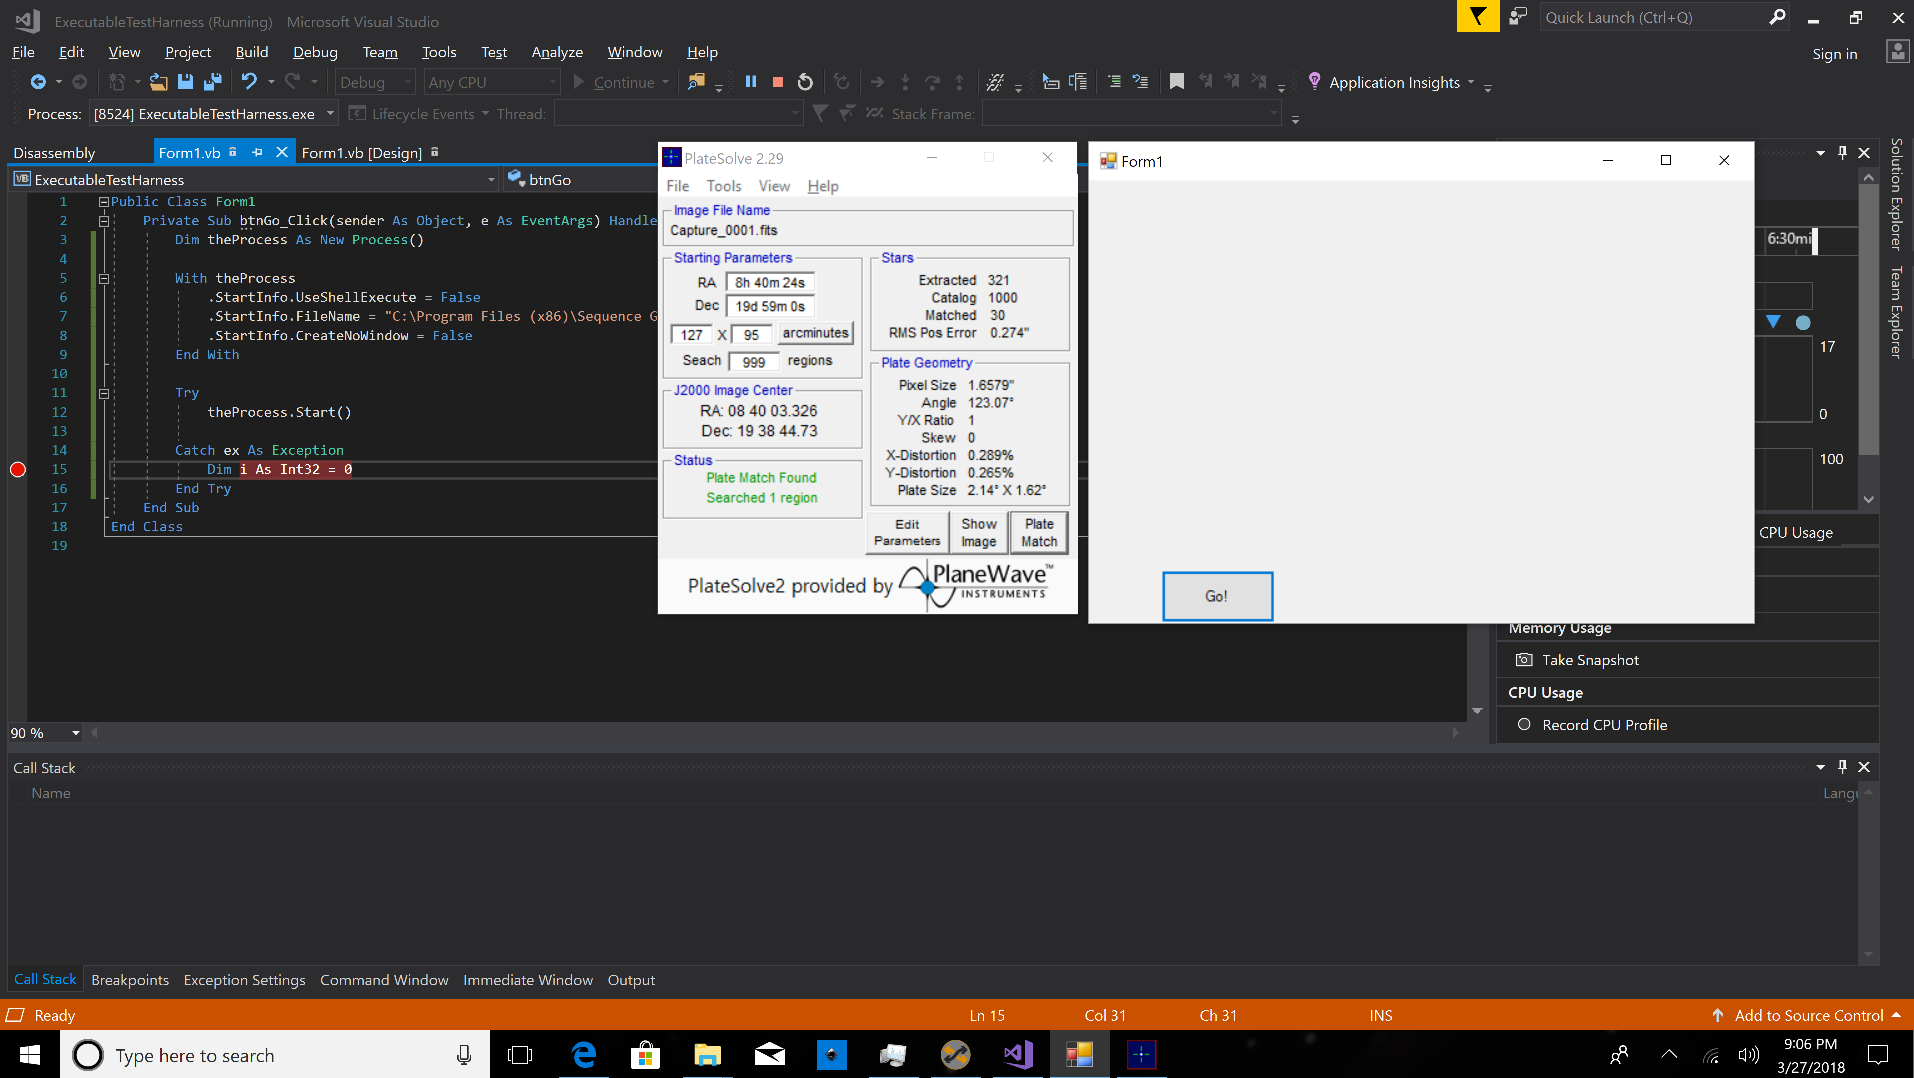The height and width of the screenshot is (1078, 1914).
Task: Click the Save (single floppy) icon
Action: (x=185, y=82)
